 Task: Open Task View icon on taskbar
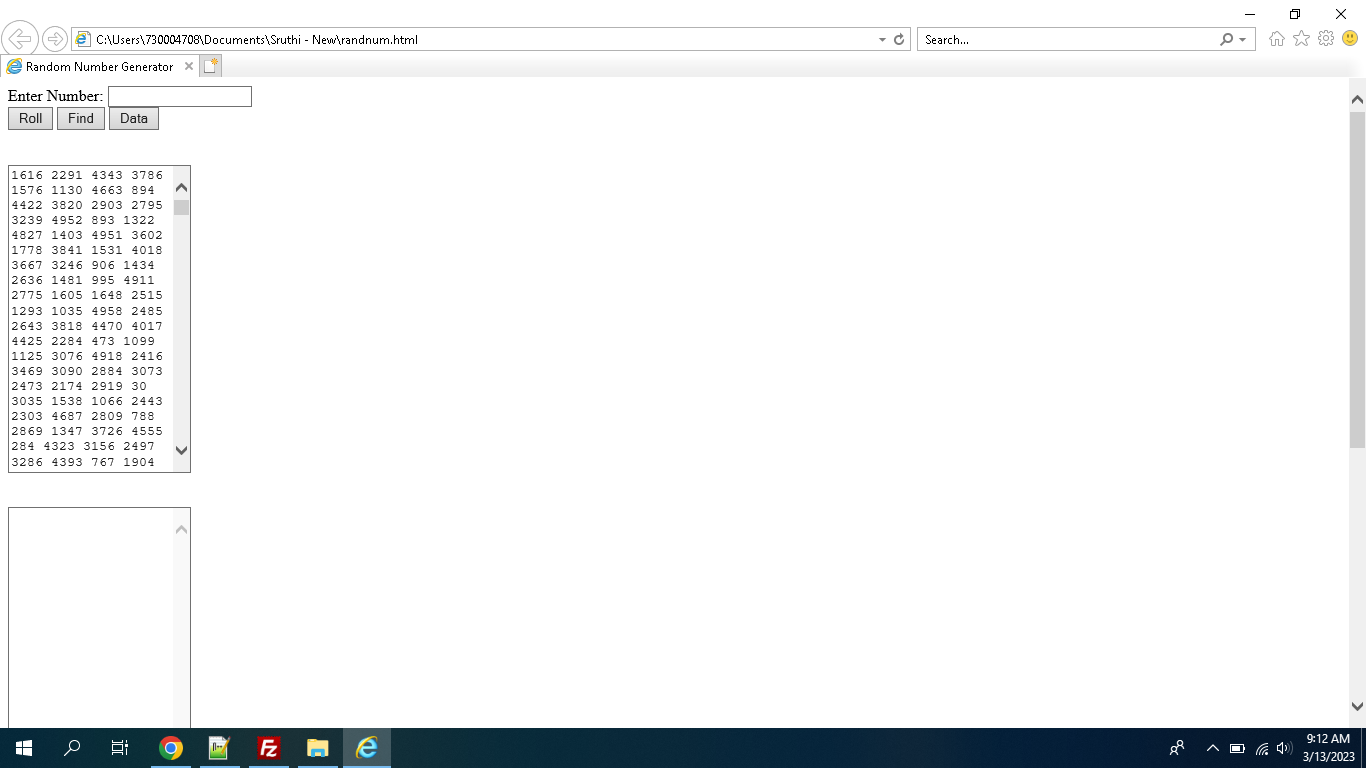pyautogui.click(x=120, y=748)
